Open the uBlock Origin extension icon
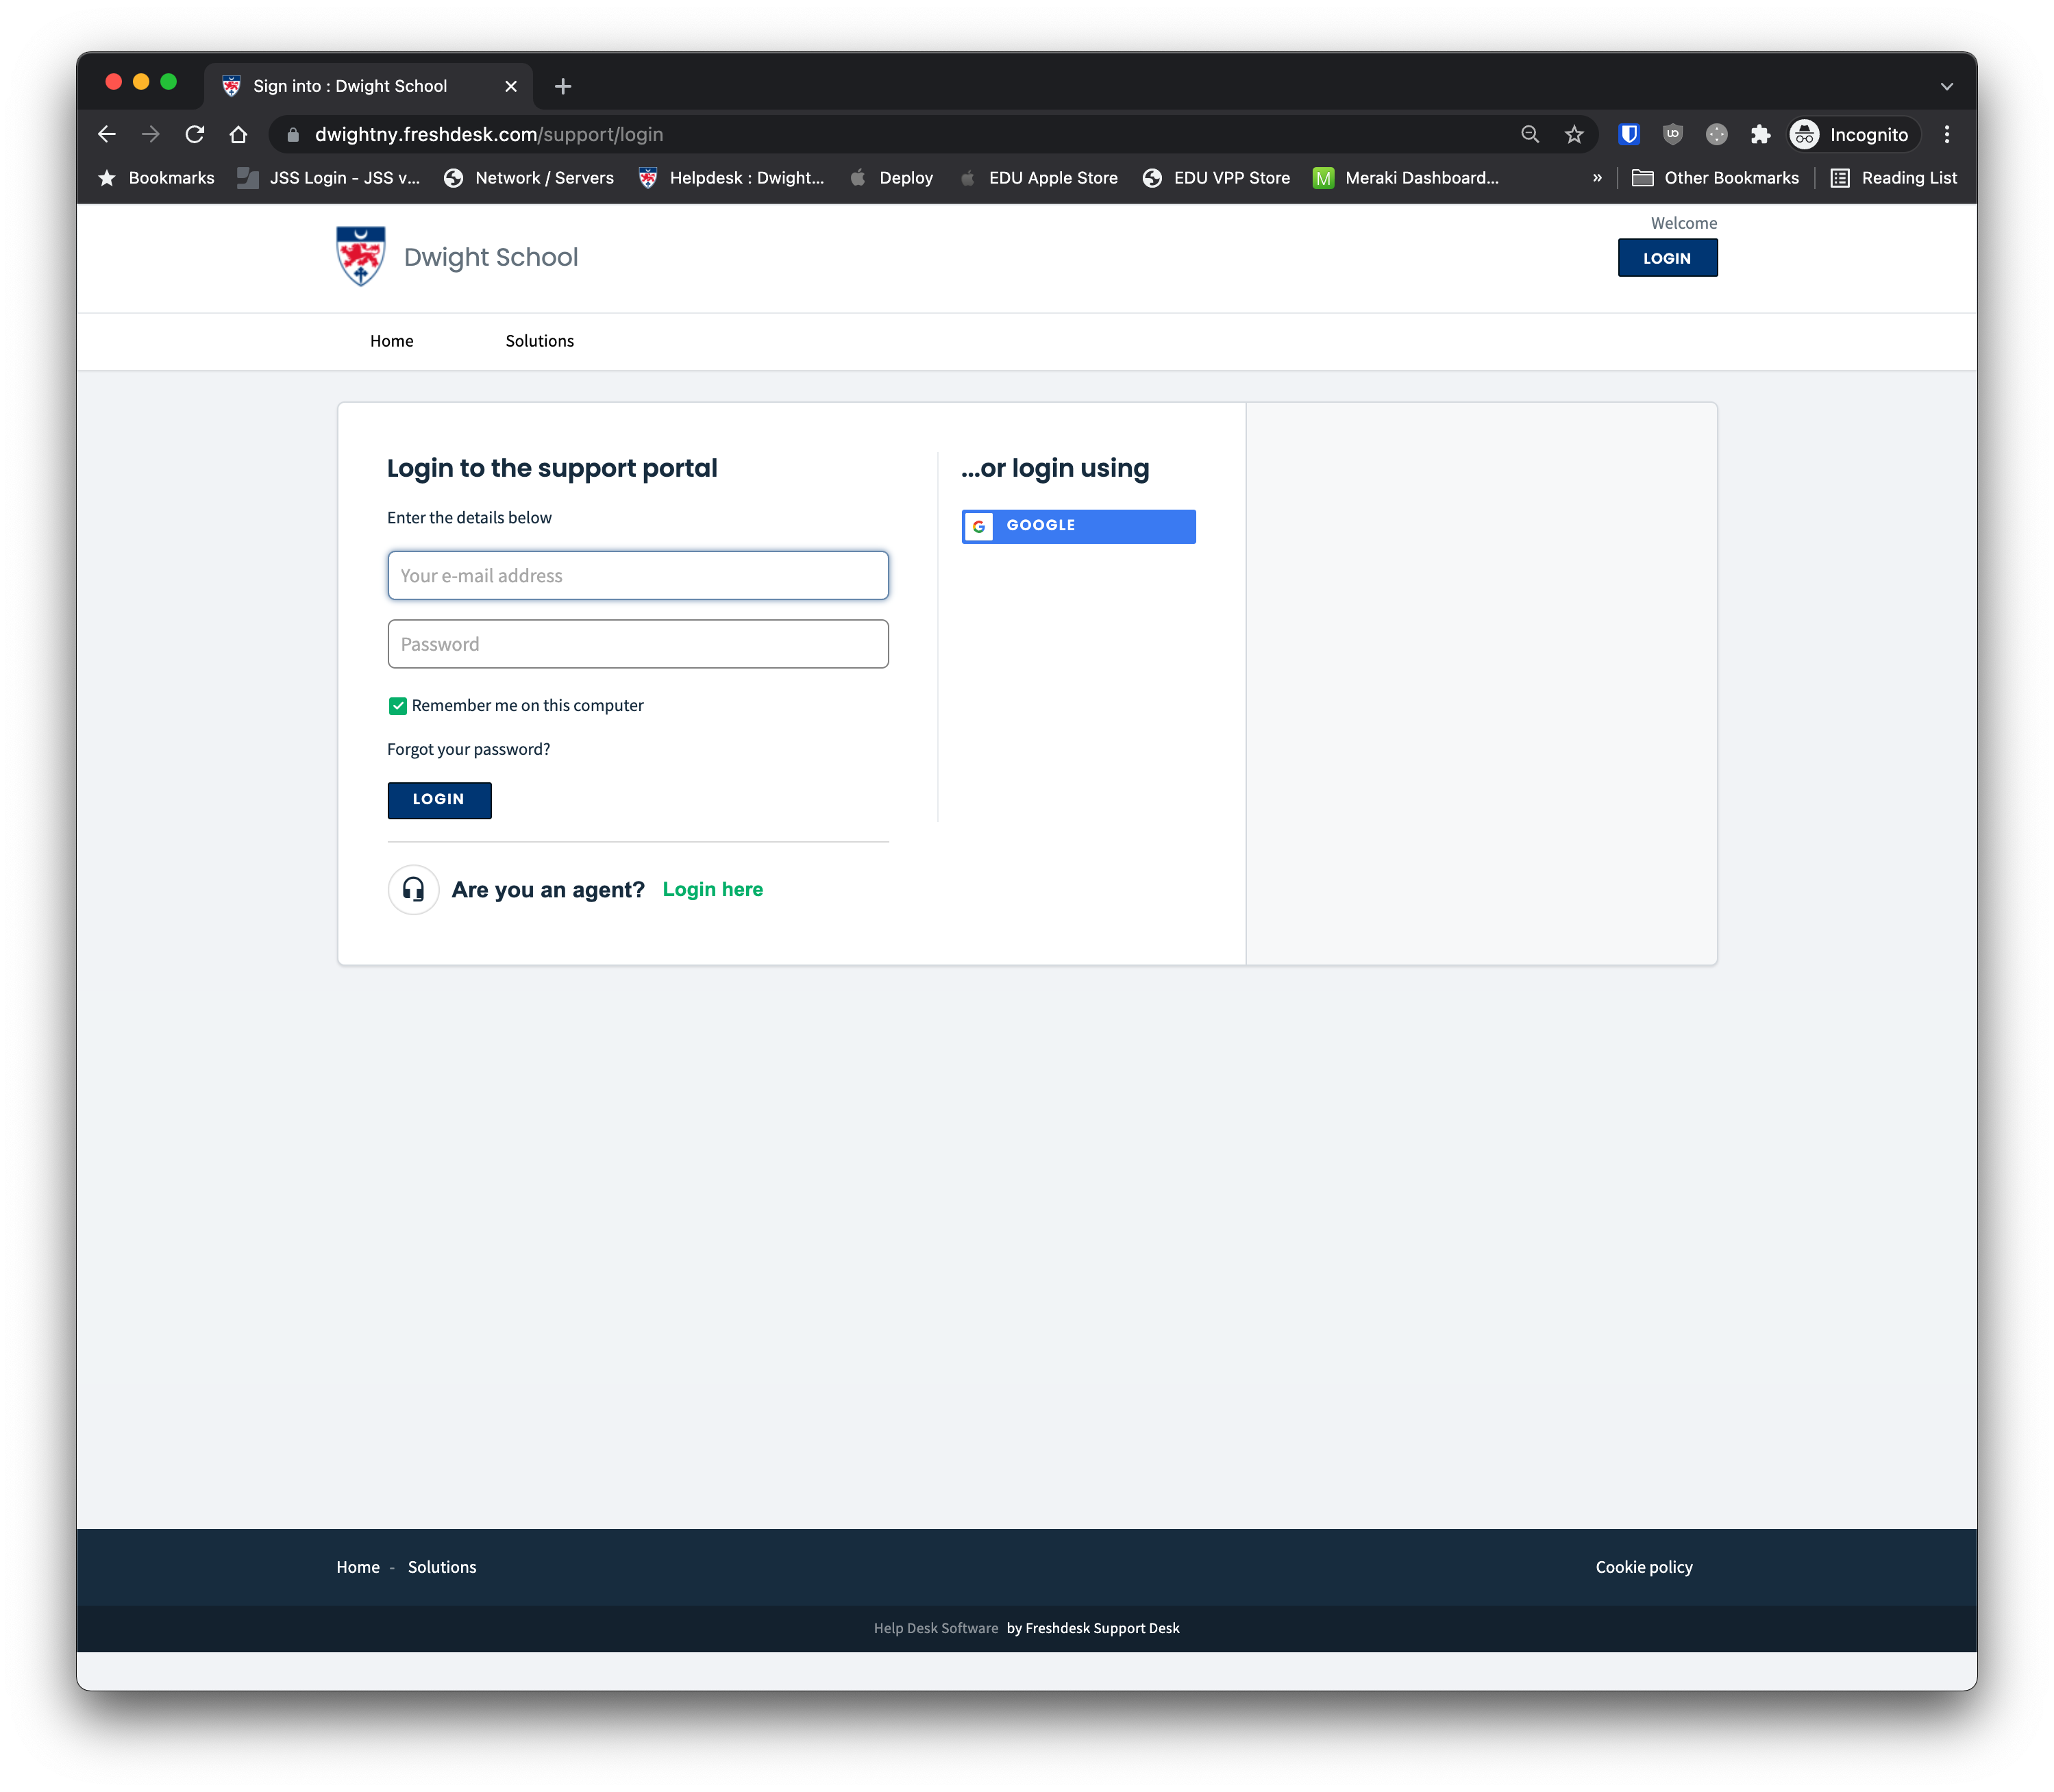This screenshot has height=1792, width=2054. pyautogui.click(x=1672, y=134)
